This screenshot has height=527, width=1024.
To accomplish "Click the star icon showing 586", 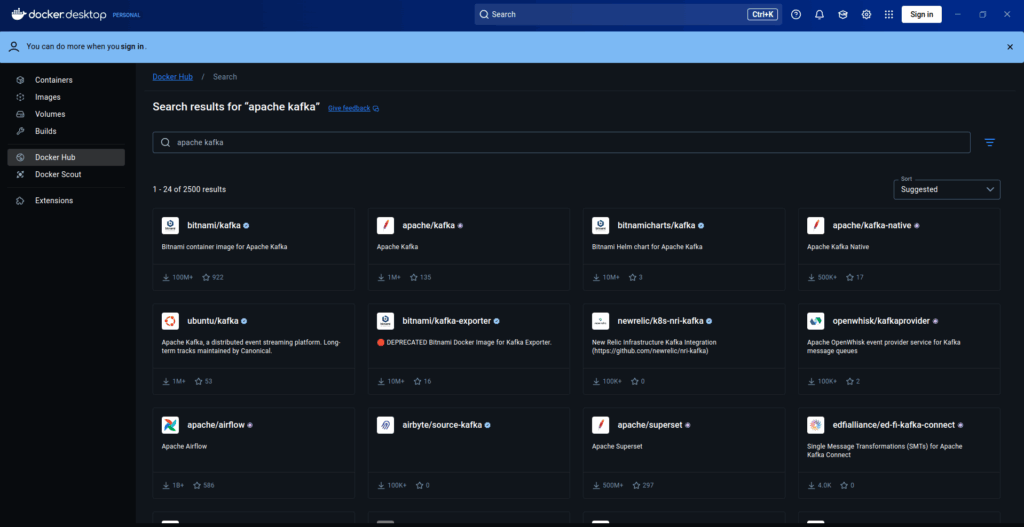I will [x=195, y=486].
